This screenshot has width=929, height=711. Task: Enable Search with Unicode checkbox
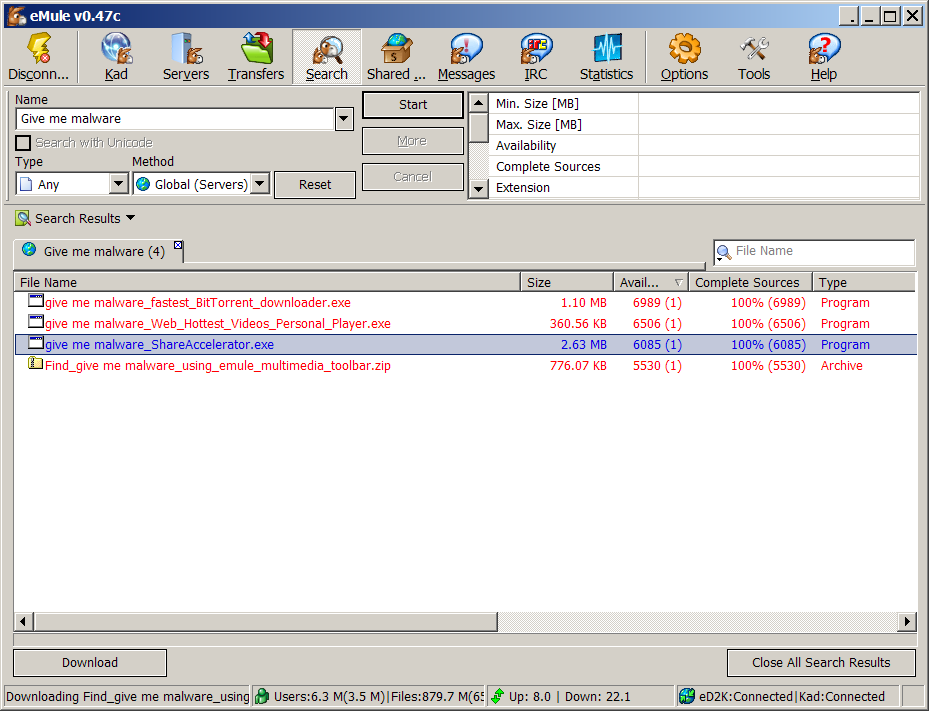click(x=23, y=143)
